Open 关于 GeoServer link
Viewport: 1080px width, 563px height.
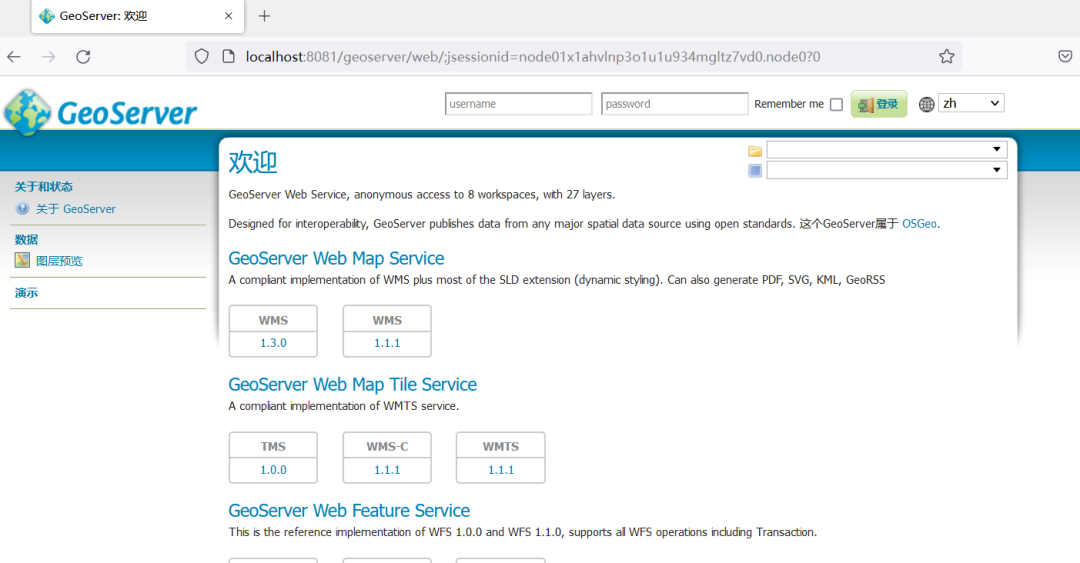coord(76,209)
